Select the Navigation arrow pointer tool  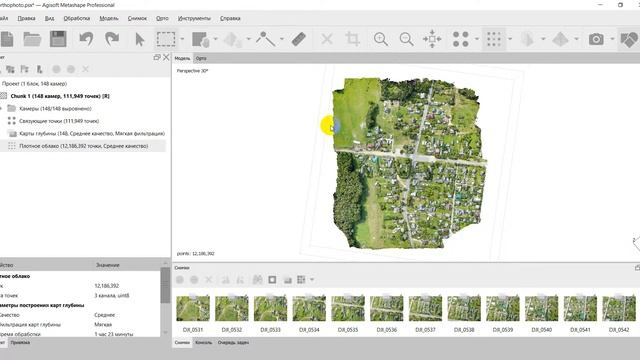click(x=140, y=39)
